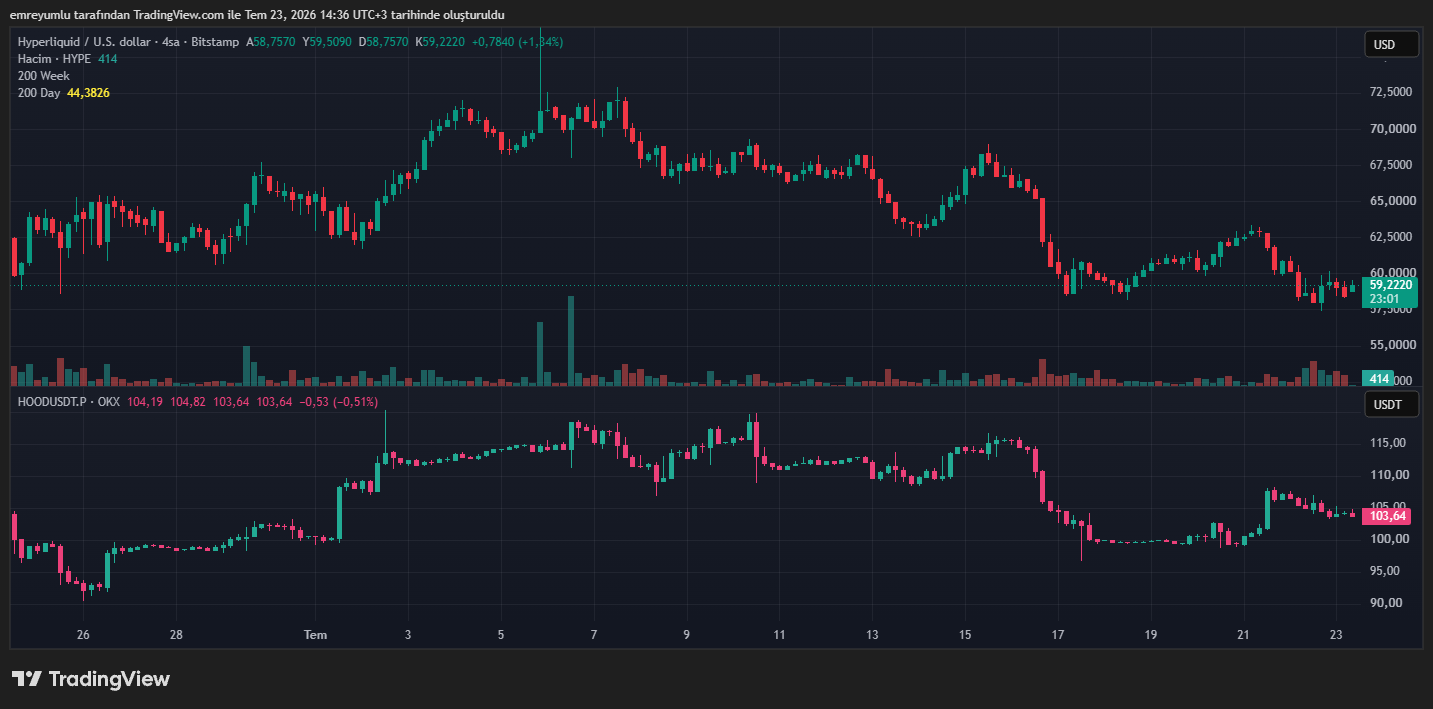The height and width of the screenshot is (709, 1433).
Task: Click the HOODUSDT.P · OKX symbol label
Action: click(70, 401)
